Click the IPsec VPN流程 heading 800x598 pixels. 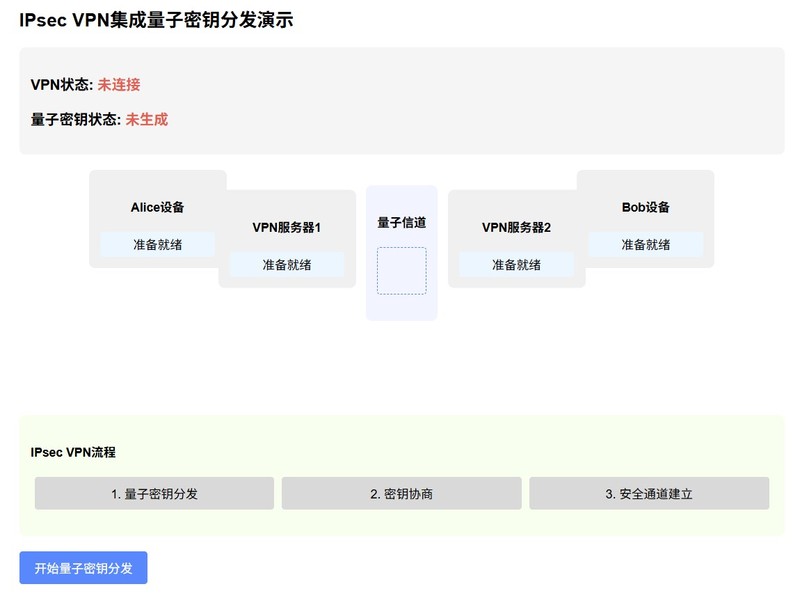tap(73, 452)
